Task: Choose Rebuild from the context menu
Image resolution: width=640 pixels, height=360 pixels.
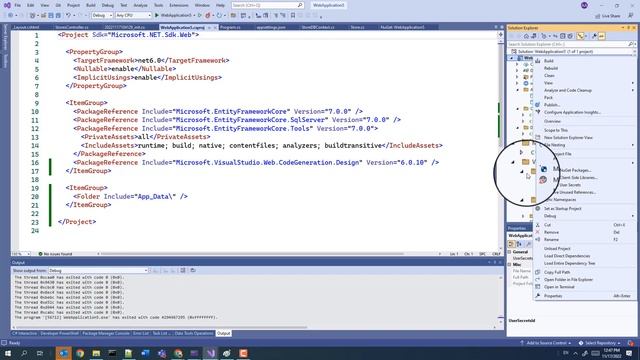Action: 551,68
